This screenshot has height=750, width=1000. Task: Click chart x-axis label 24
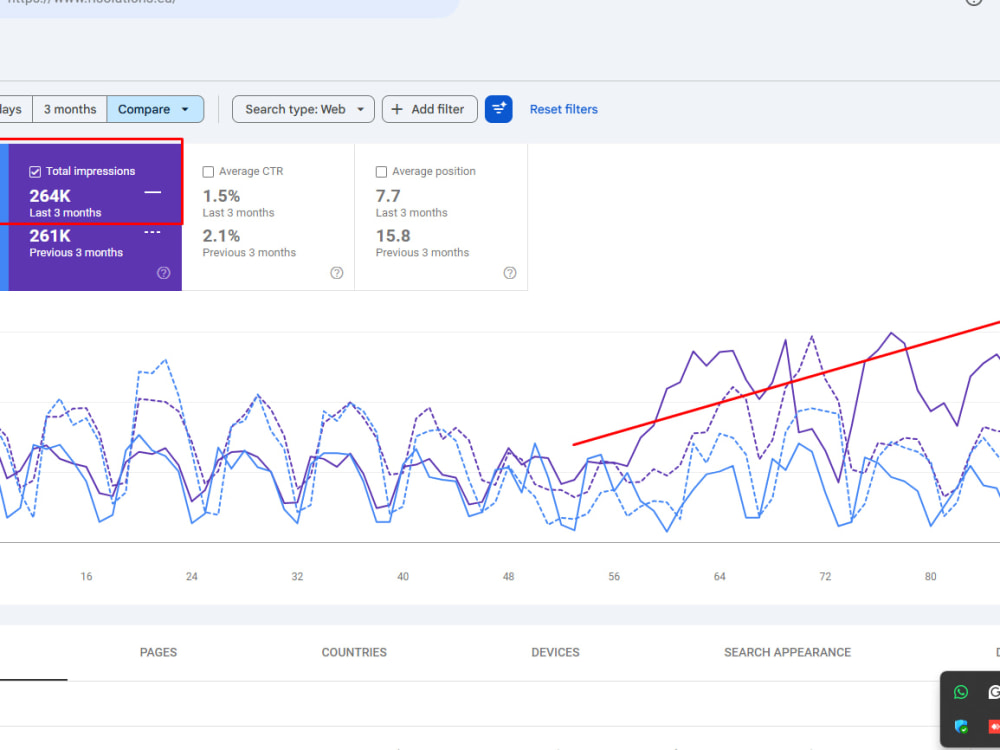(x=192, y=577)
